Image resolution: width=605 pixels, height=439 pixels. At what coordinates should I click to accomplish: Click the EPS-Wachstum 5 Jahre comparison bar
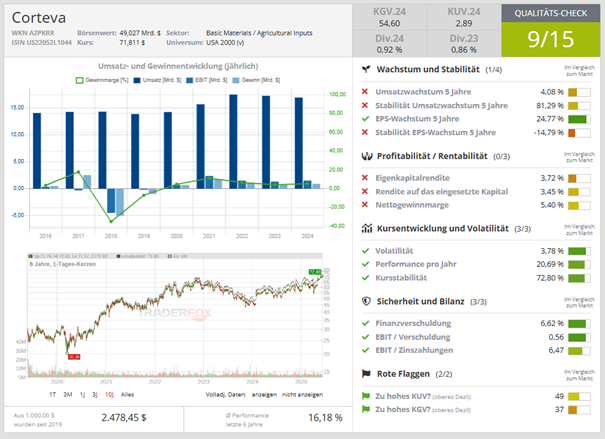[579, 119]
